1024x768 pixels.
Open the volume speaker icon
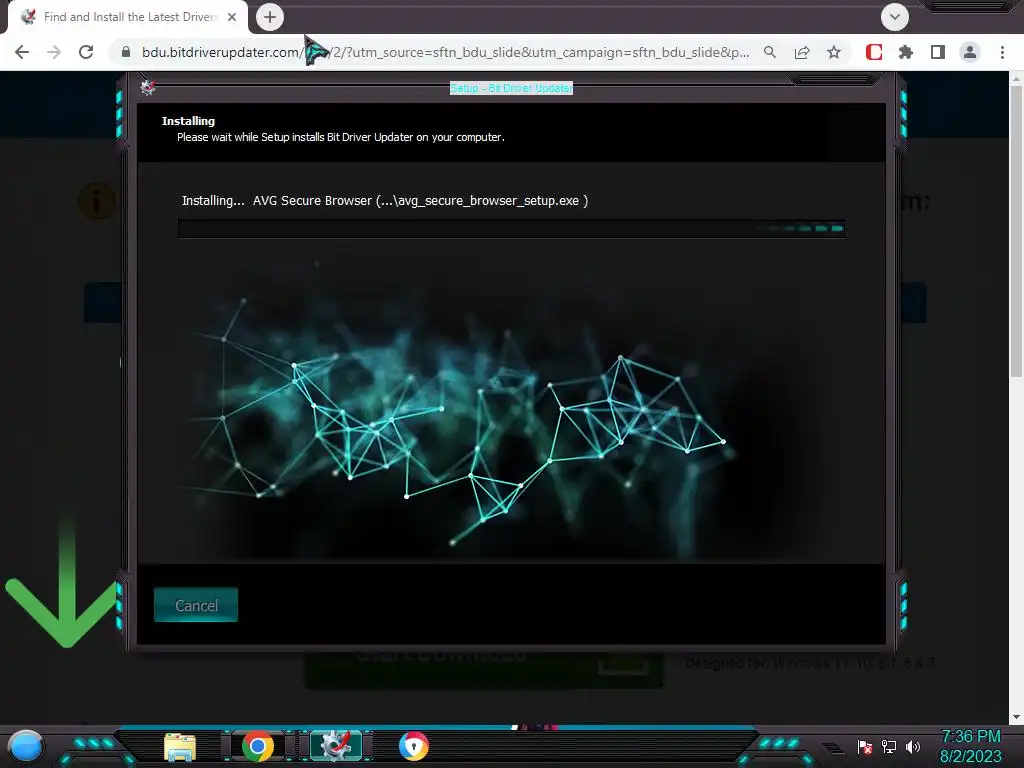913,746
